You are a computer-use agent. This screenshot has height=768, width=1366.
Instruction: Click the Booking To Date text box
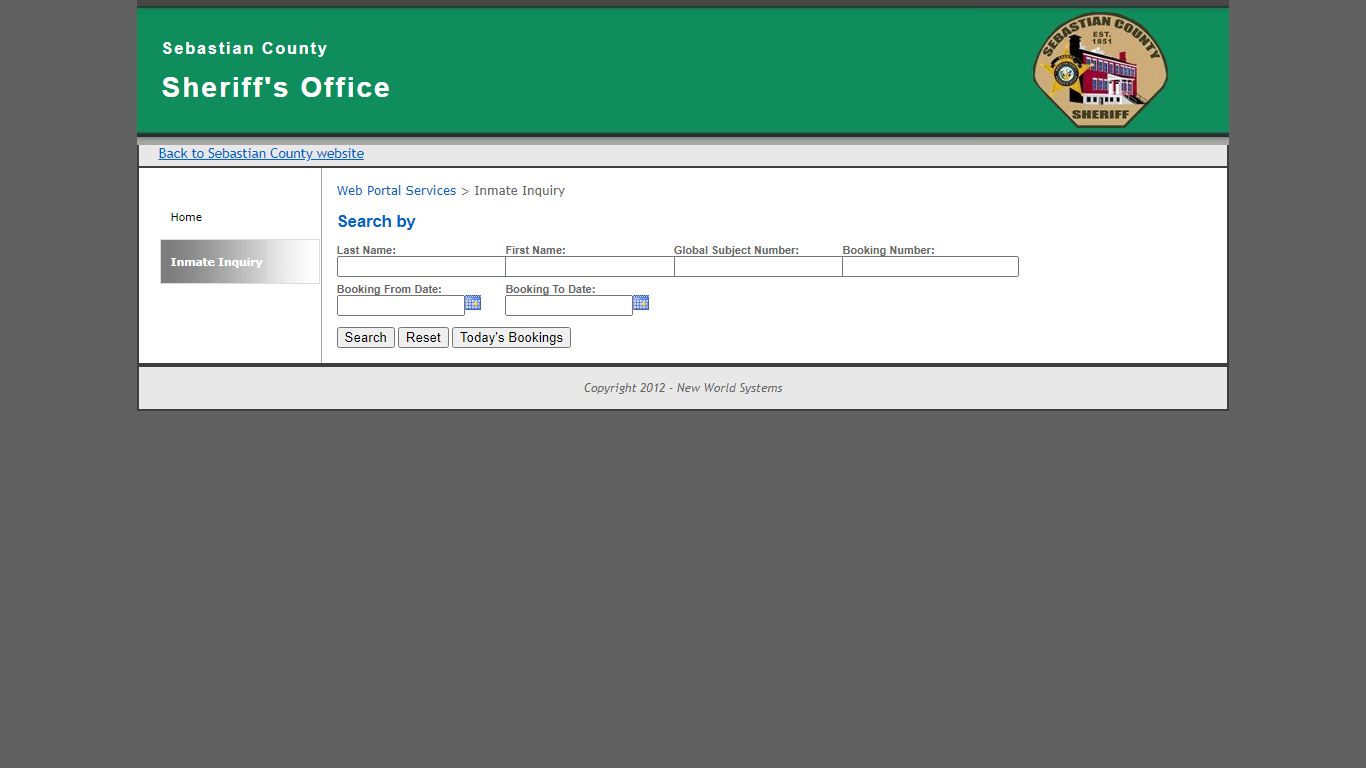[x=569, y=306]
